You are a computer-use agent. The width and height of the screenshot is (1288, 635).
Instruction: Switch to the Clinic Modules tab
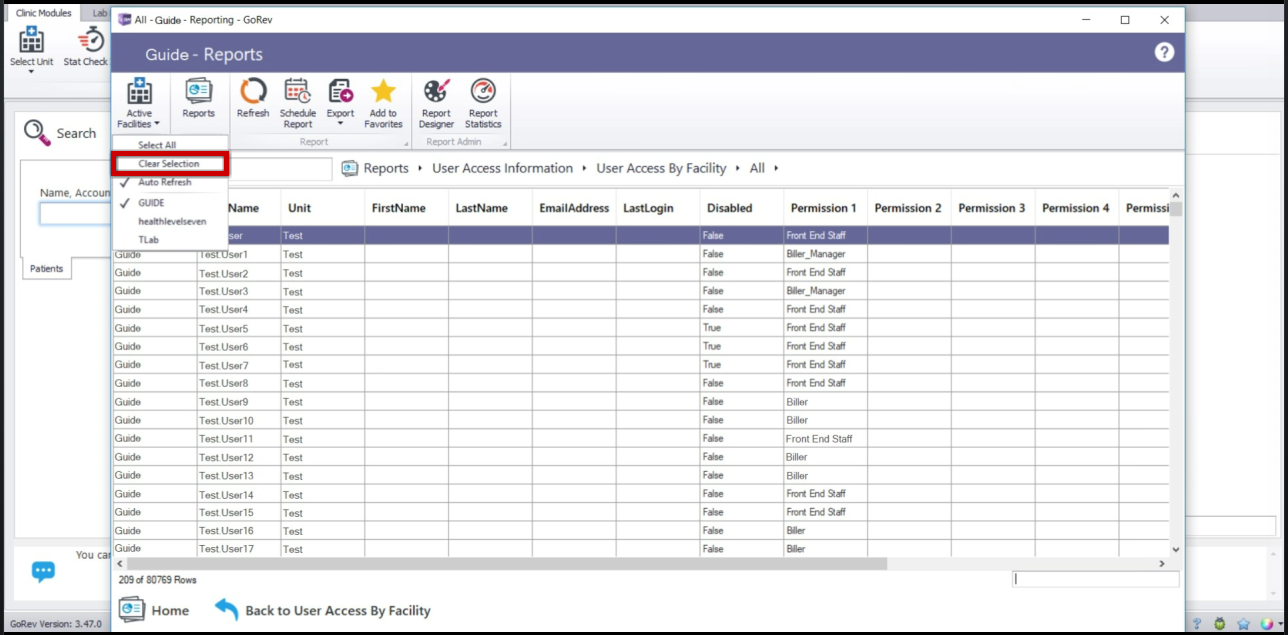pos(44,13)
